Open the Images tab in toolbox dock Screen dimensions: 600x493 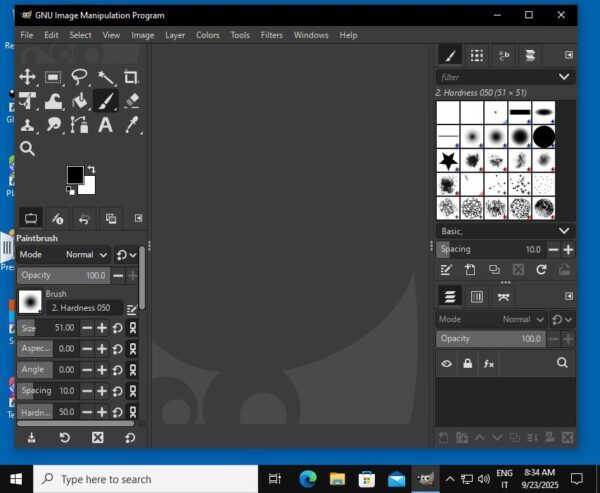tap(111, 219)
